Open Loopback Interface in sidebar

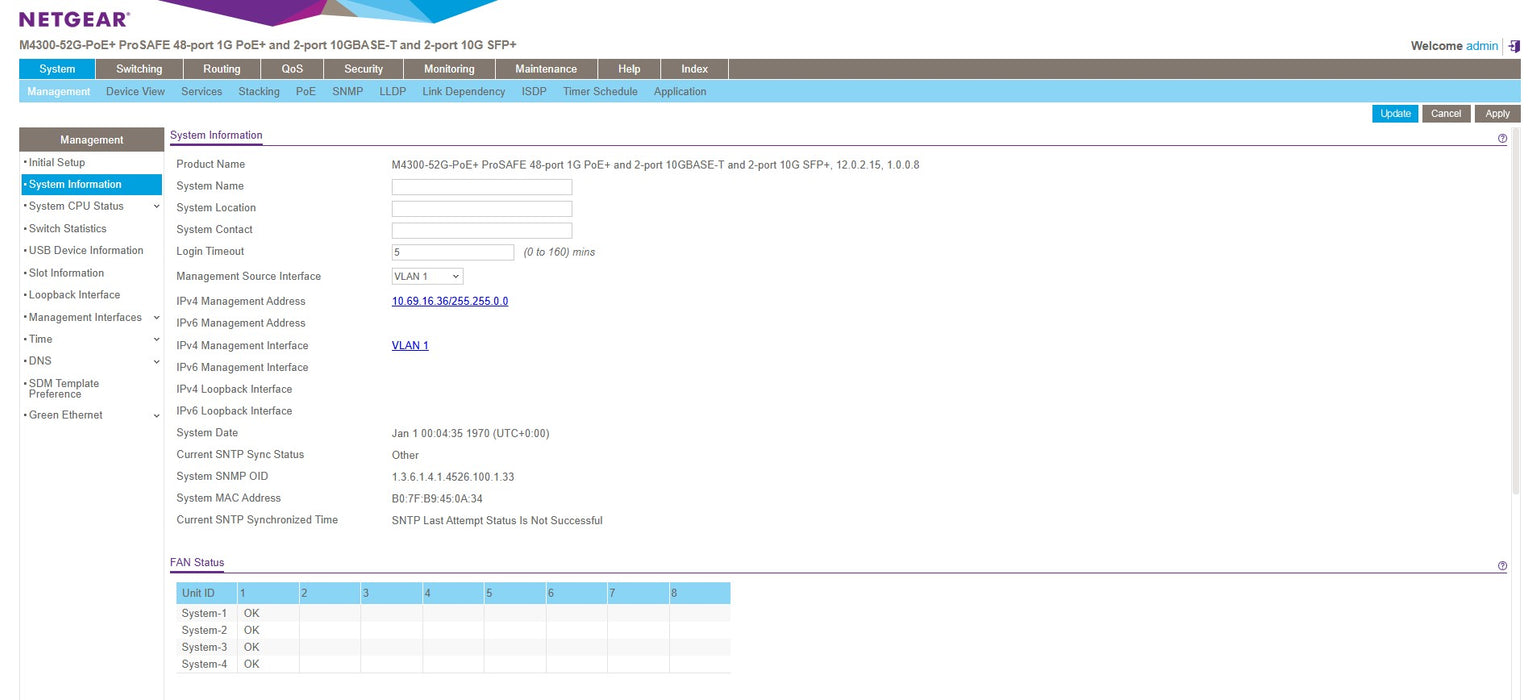74,295
